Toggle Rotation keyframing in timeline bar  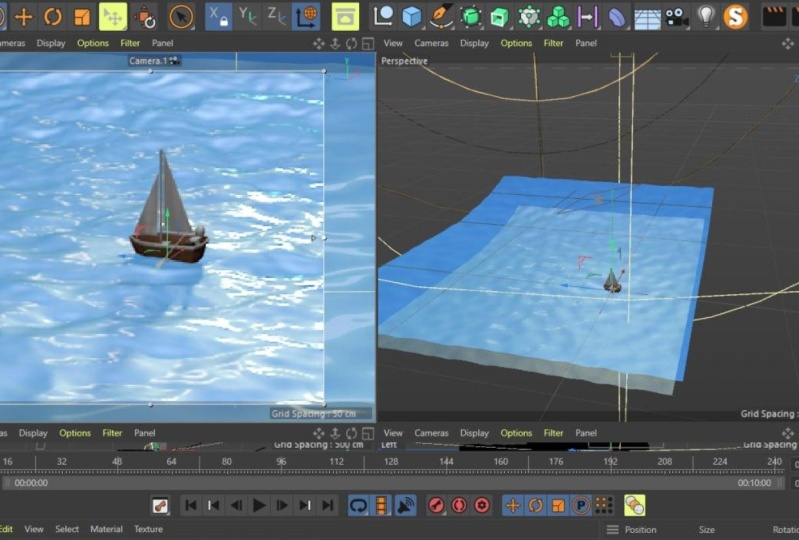[536, 505]
